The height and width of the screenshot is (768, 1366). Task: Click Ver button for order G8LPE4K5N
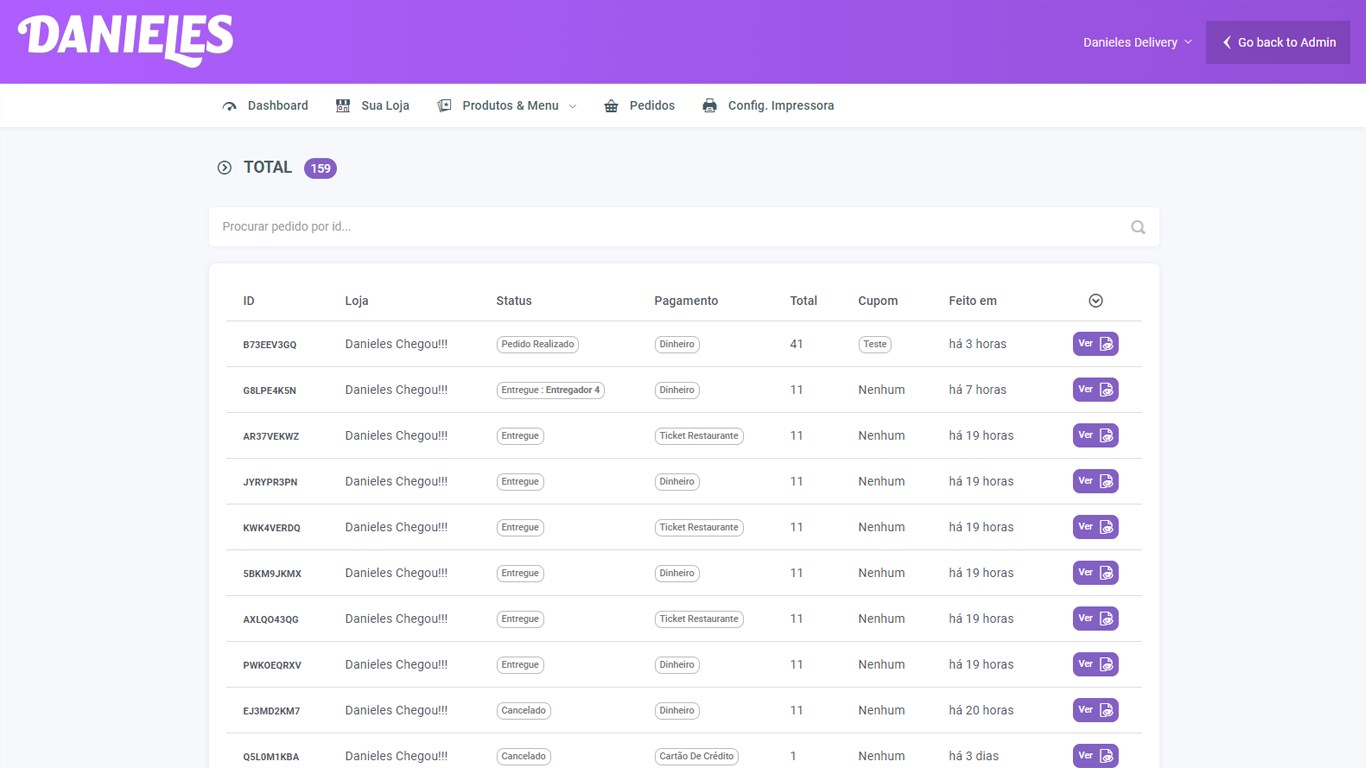pyautogui.click(x=1096, y=390)
